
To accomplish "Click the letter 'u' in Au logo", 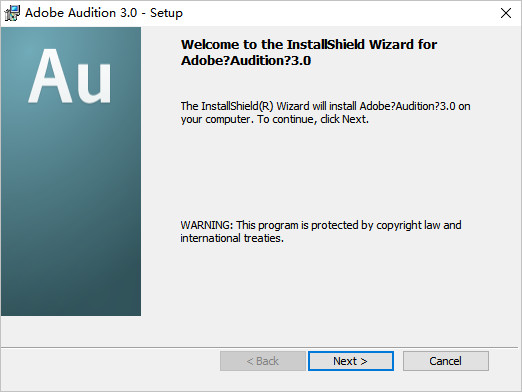I will pyautogui.click(x=94, y=83).
